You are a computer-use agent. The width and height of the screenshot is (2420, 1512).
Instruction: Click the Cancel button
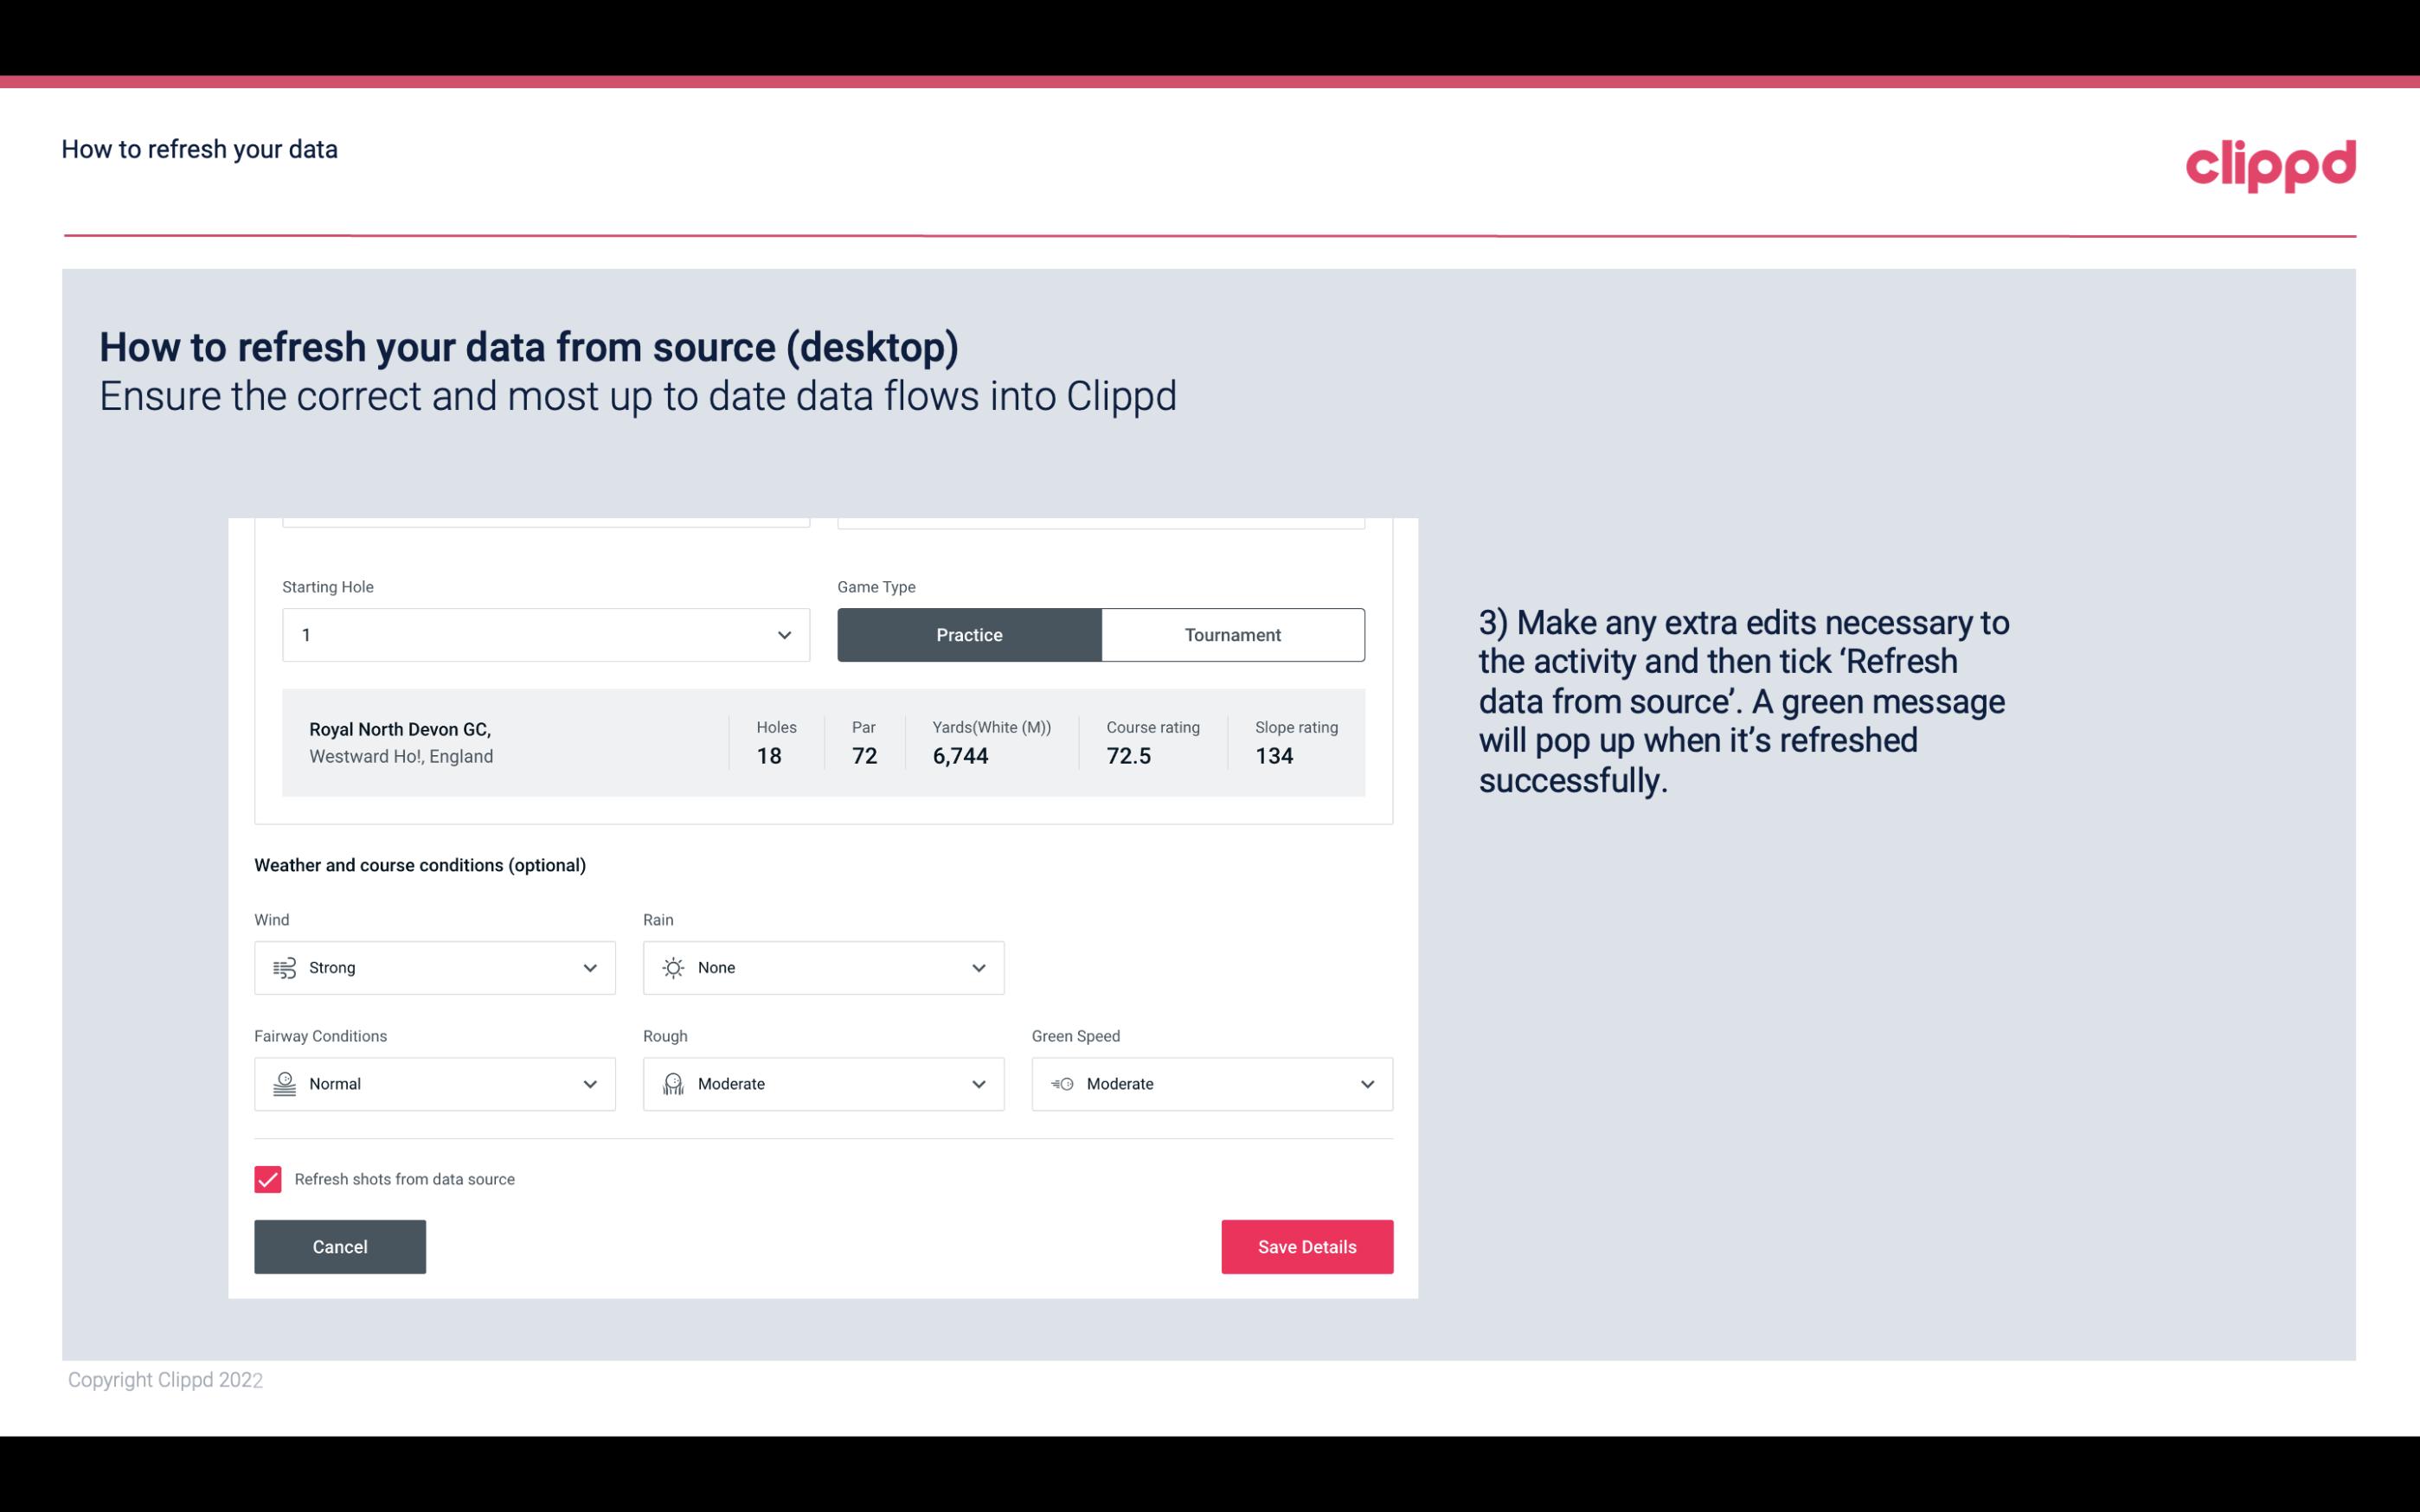[340, 1247]
